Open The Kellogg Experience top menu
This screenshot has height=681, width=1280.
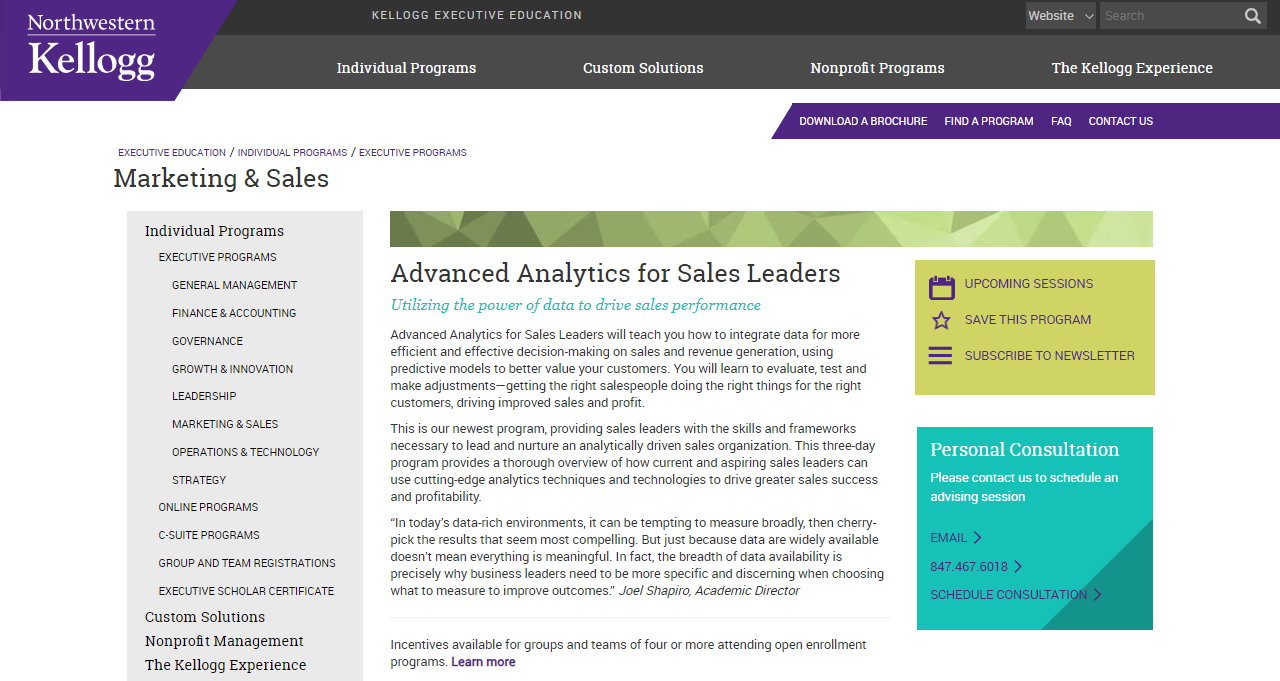(1132, 68)
